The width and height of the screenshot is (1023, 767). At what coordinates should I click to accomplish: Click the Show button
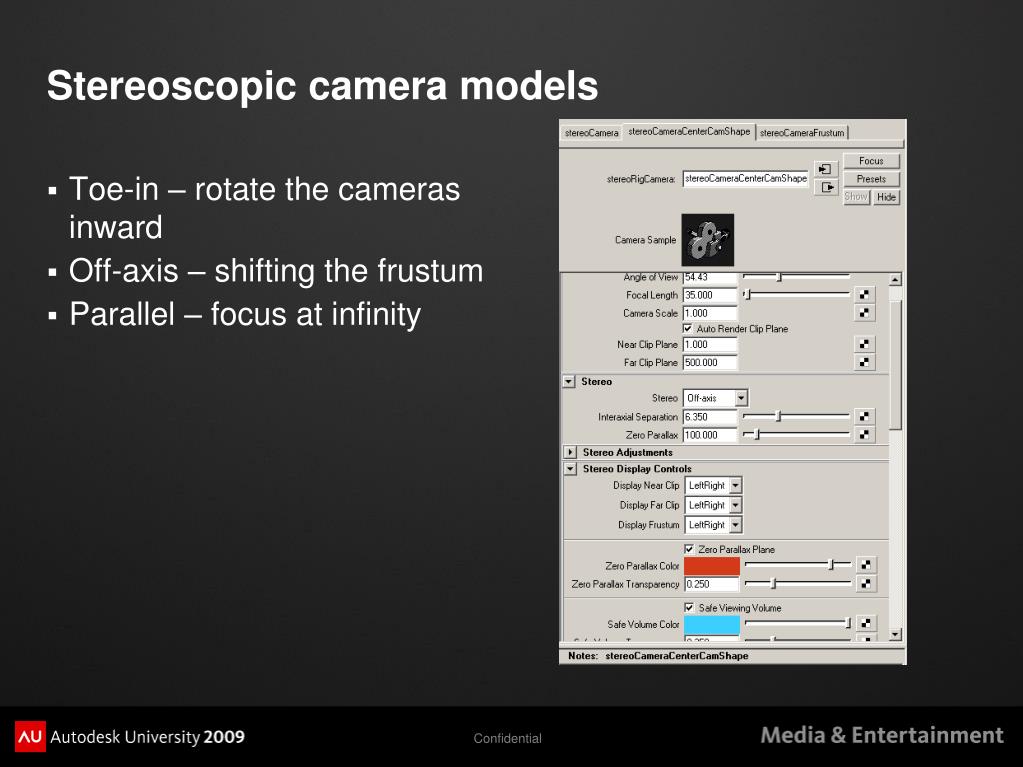pos(856,196)
